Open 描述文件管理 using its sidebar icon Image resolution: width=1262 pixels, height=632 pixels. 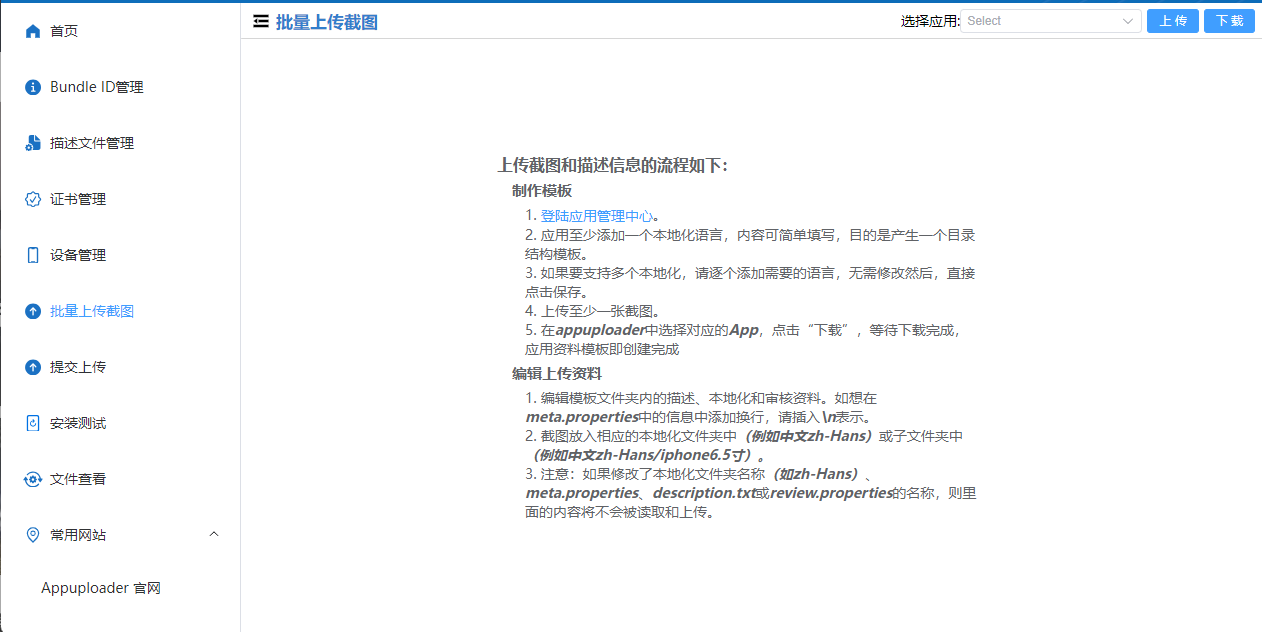(x=31, y=142)
